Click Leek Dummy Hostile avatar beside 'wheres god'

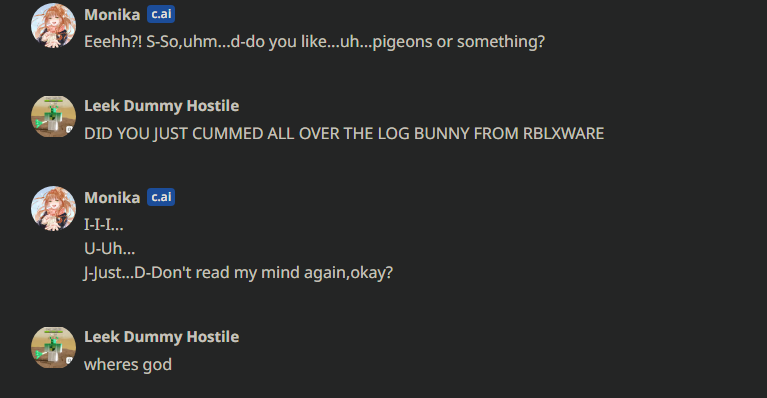[x=53, y=348]
